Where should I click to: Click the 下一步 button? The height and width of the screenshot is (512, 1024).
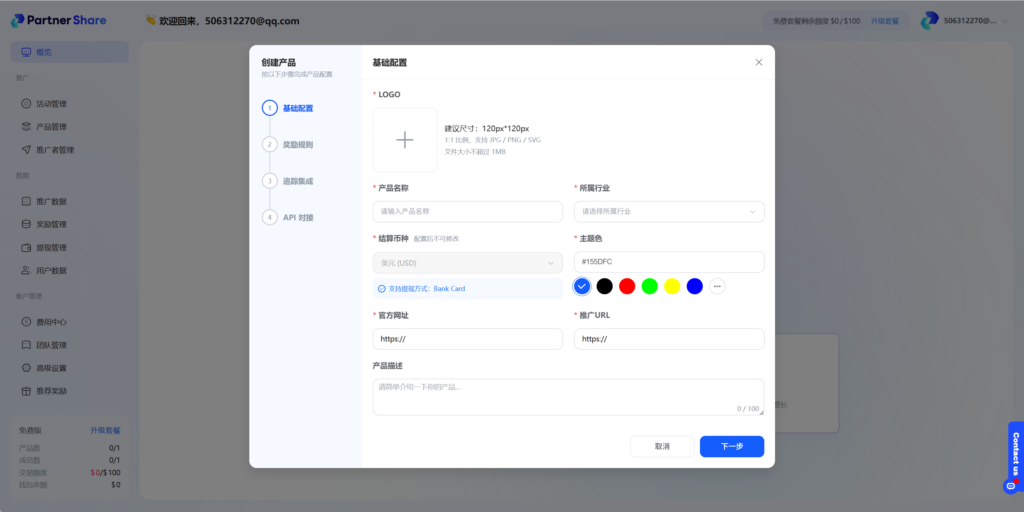[x=731, y=446]
